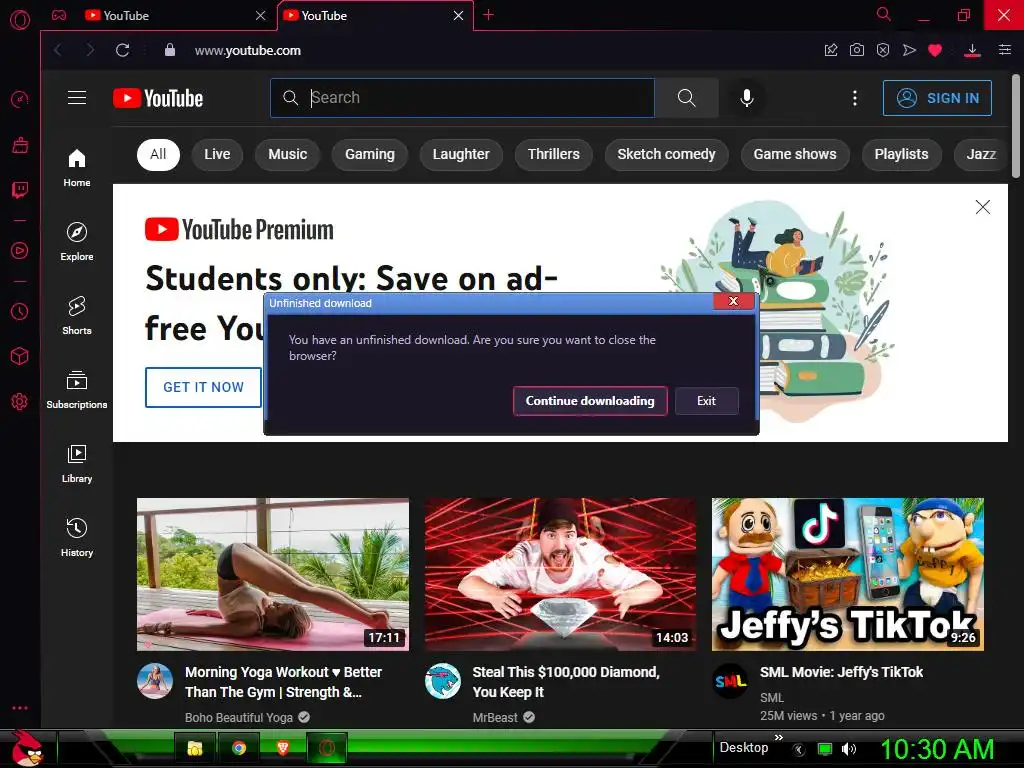Close the Unfinished download dialog
1024x768 pixels.
pyautogui.click(x=733, y=301)
